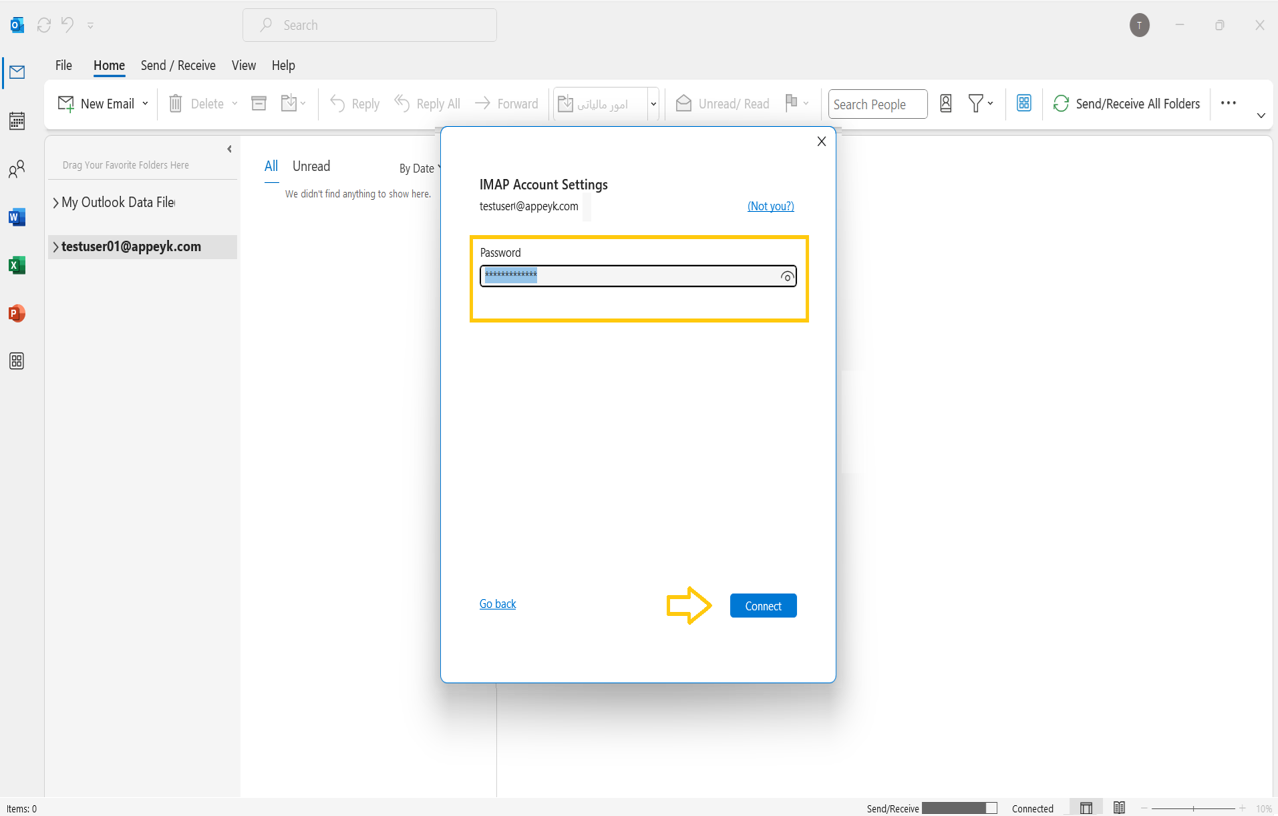This screenshot has height=816, width=1278.
Task: Click the Undo arrow in title bar
Action: click(x=68, y=25)
